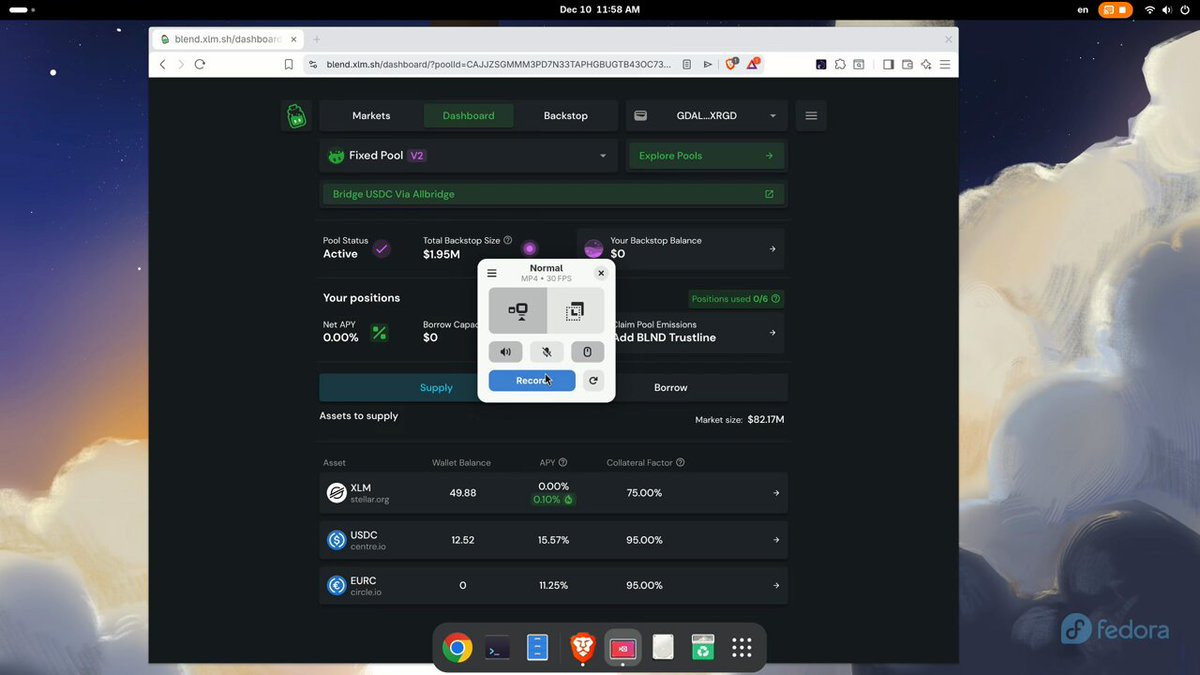Open Brave reader mode icon
Screen dimensions: 1200x675
tap(687, 64)
